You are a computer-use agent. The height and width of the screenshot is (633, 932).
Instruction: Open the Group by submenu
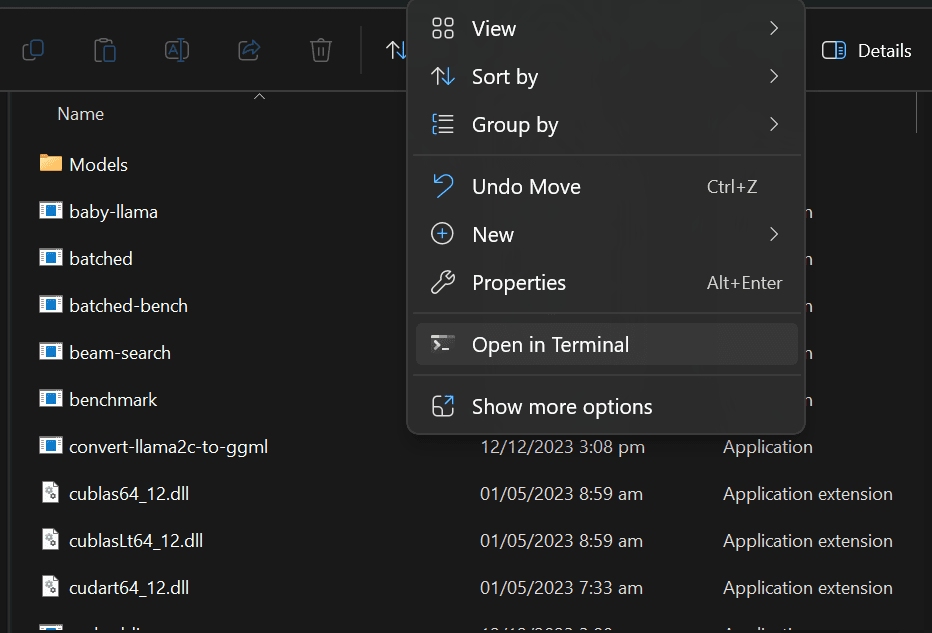coord(606,125)
